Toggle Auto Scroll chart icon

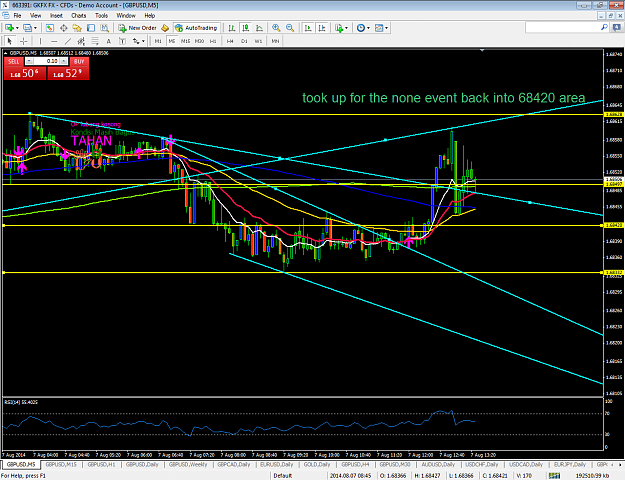click(308, 28)
